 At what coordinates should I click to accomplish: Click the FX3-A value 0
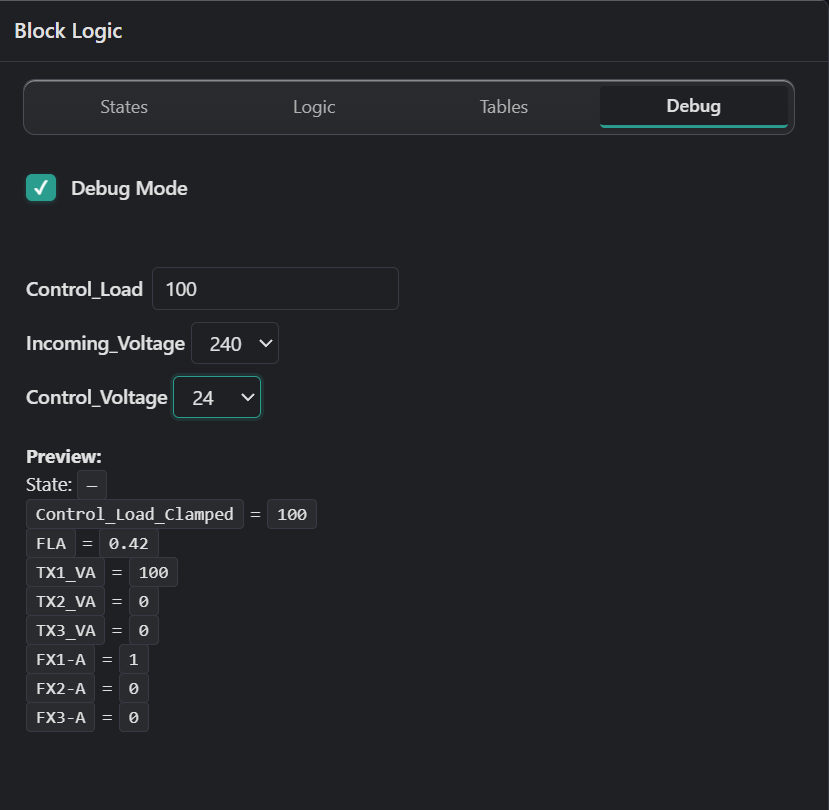click(134, 717)
